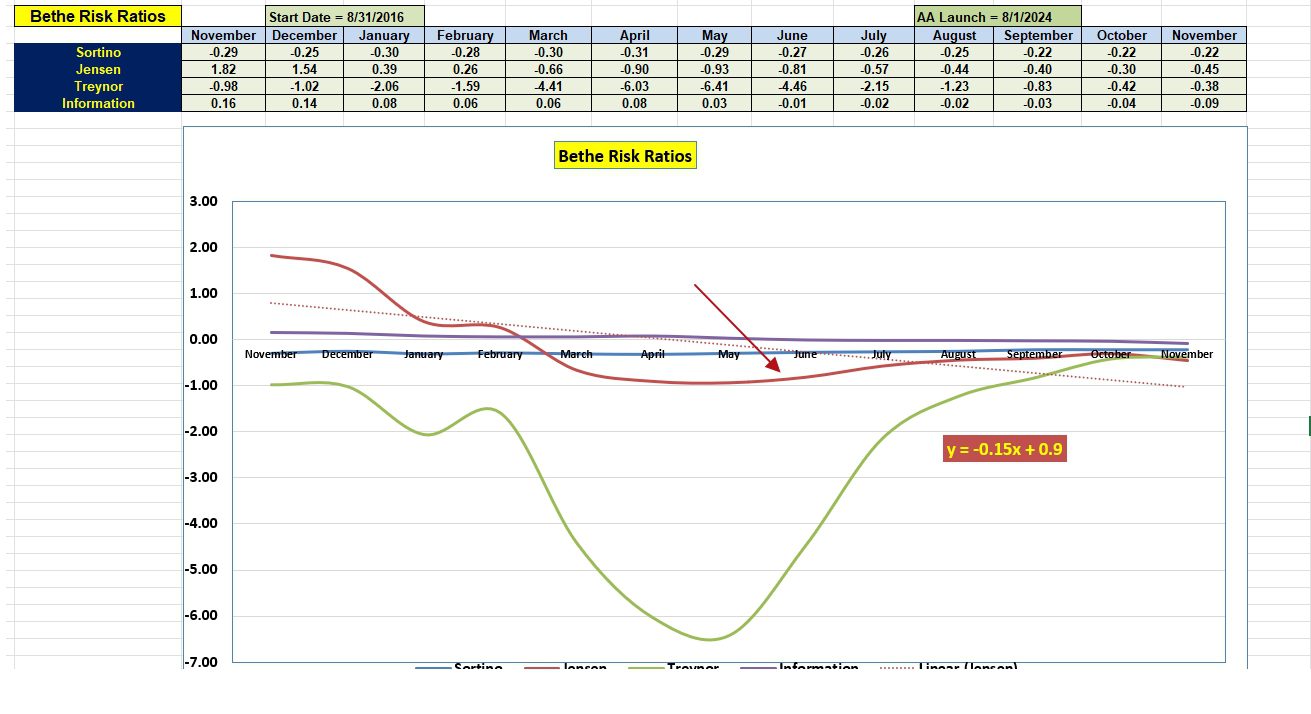Select Treynor value -2.15
Image resolution: width=1311 pixels, height=714 pixels.
873,86
